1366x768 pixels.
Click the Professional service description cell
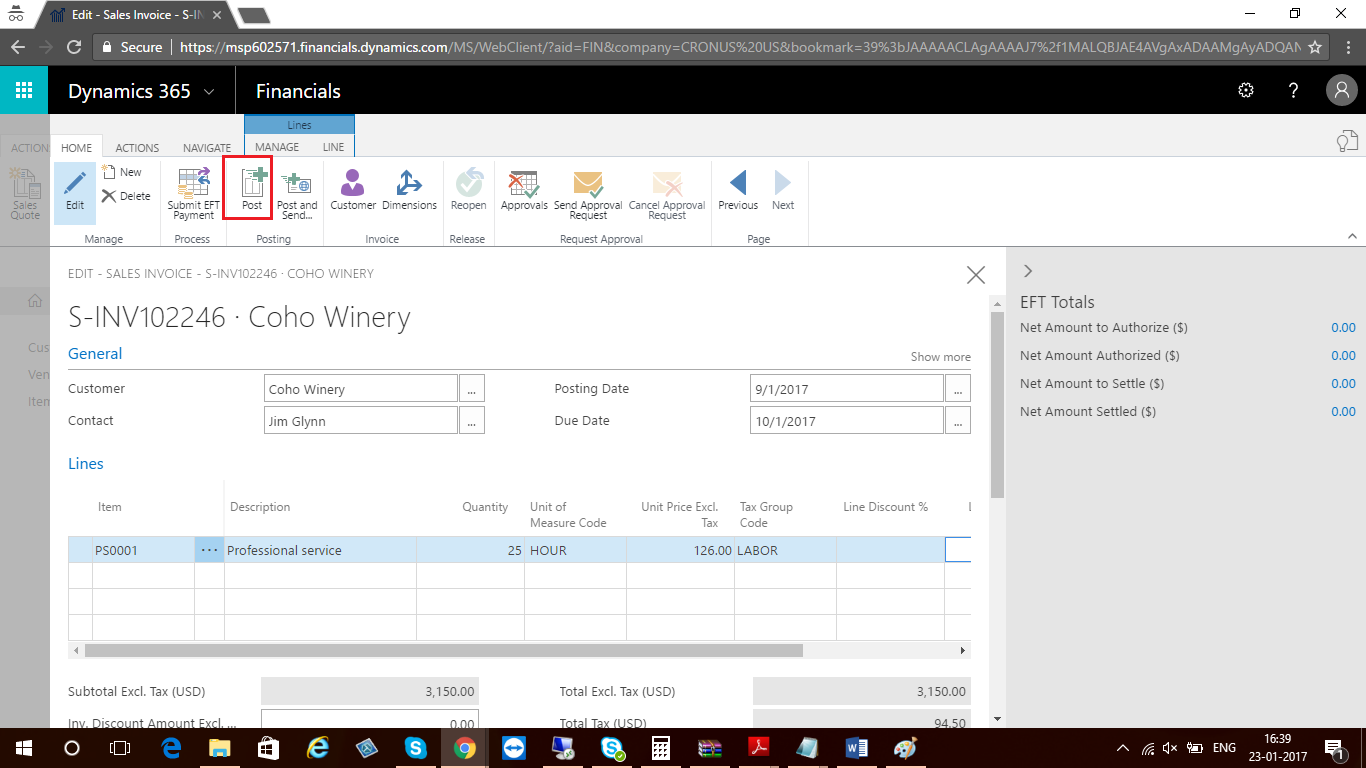pyautogui.click(x=320, y=550)
